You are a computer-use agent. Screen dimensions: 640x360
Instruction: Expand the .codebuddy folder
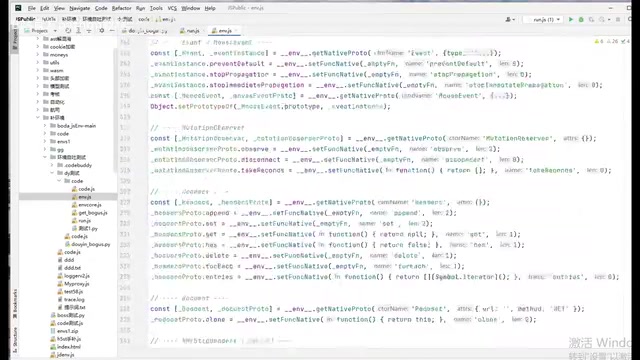52,165
